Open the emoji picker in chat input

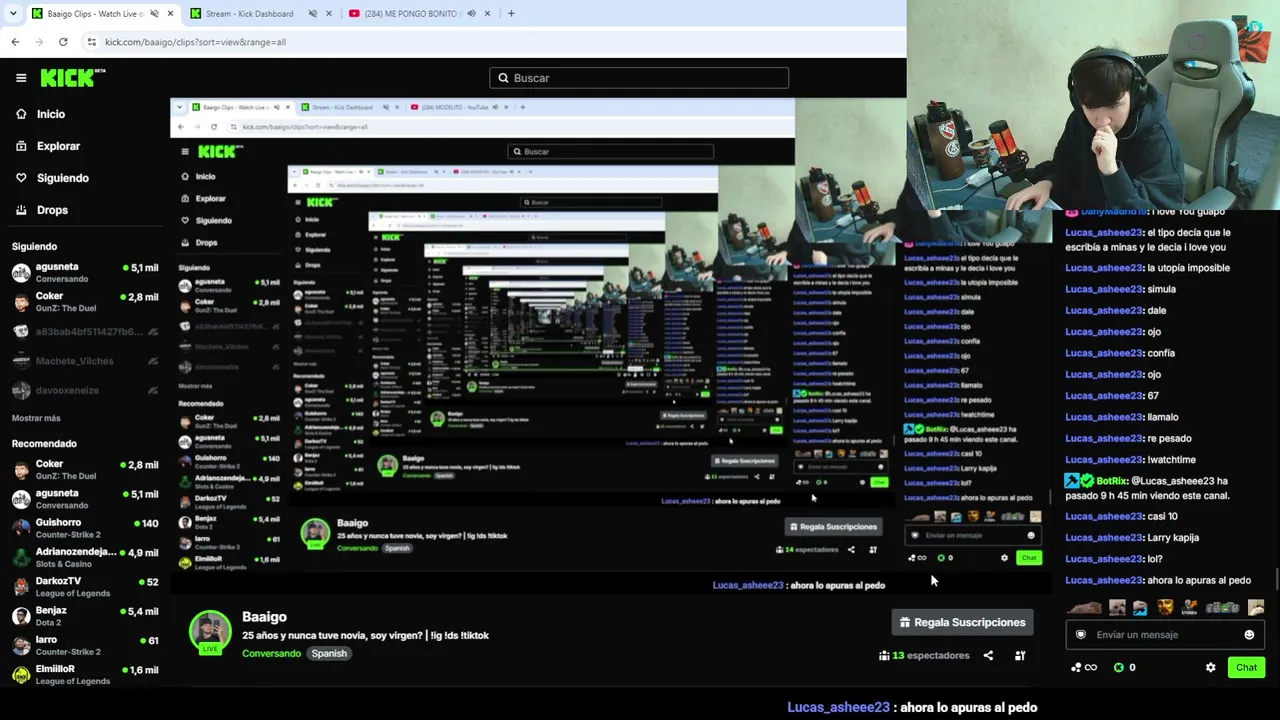1249,635
